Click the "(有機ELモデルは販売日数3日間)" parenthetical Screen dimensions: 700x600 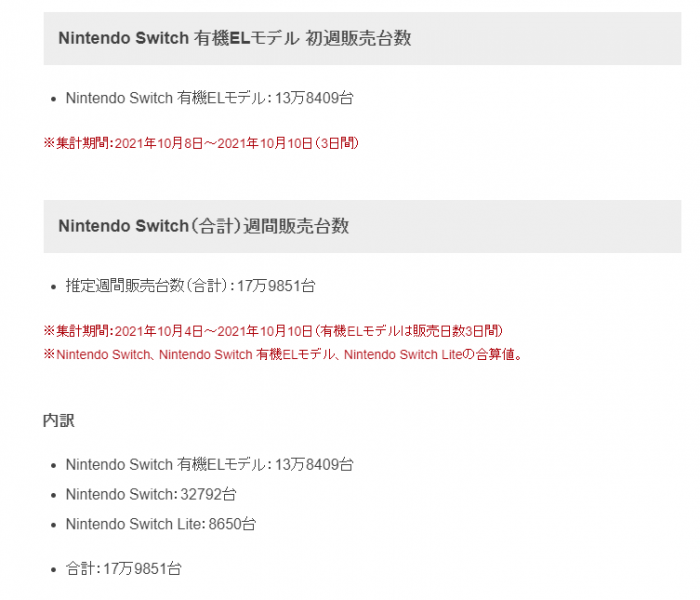click(408, 331)
